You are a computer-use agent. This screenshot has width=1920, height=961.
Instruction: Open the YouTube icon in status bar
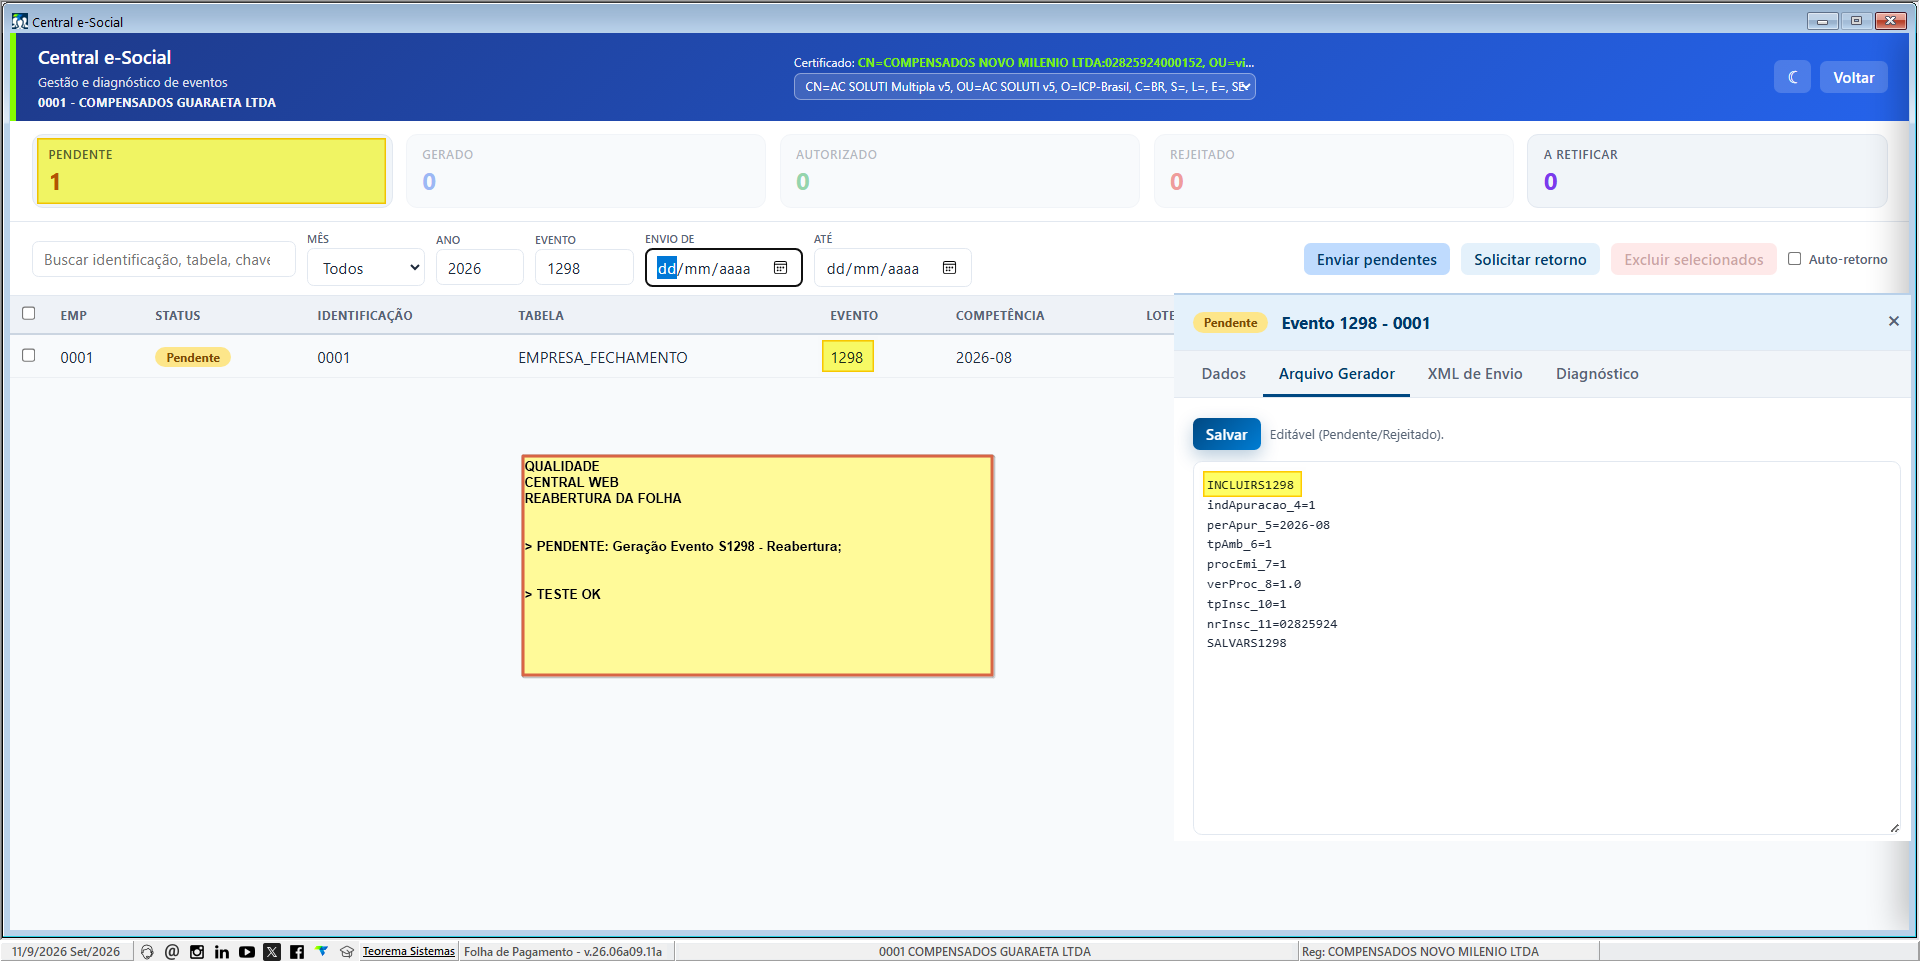coord(247,952)
